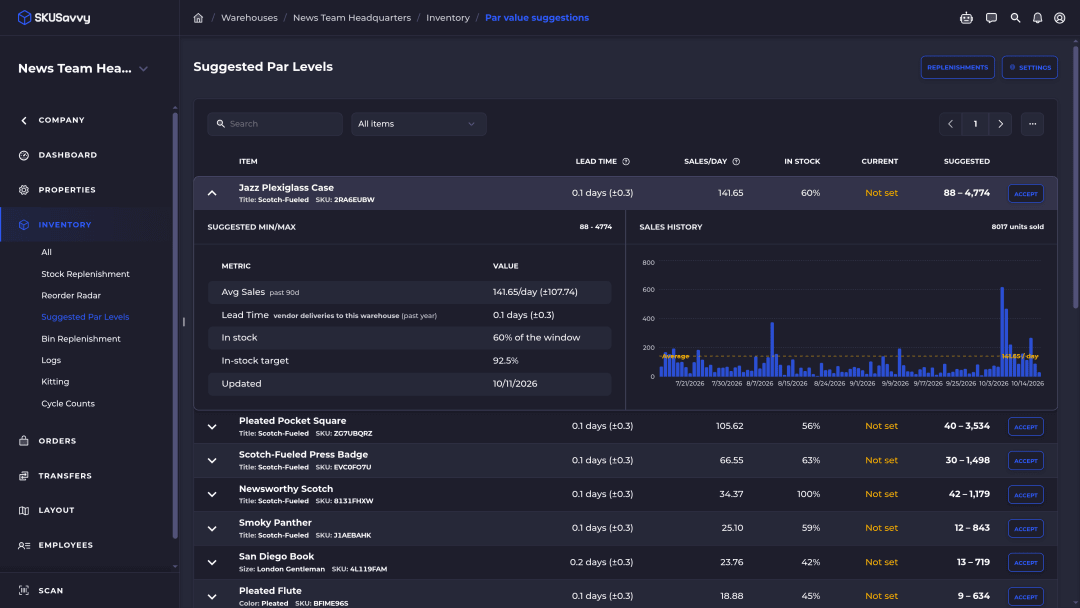Accept suggestion for Newsworthy Scotch
The width and height of the screenshot is (1080, 608).
(1026, 494)
